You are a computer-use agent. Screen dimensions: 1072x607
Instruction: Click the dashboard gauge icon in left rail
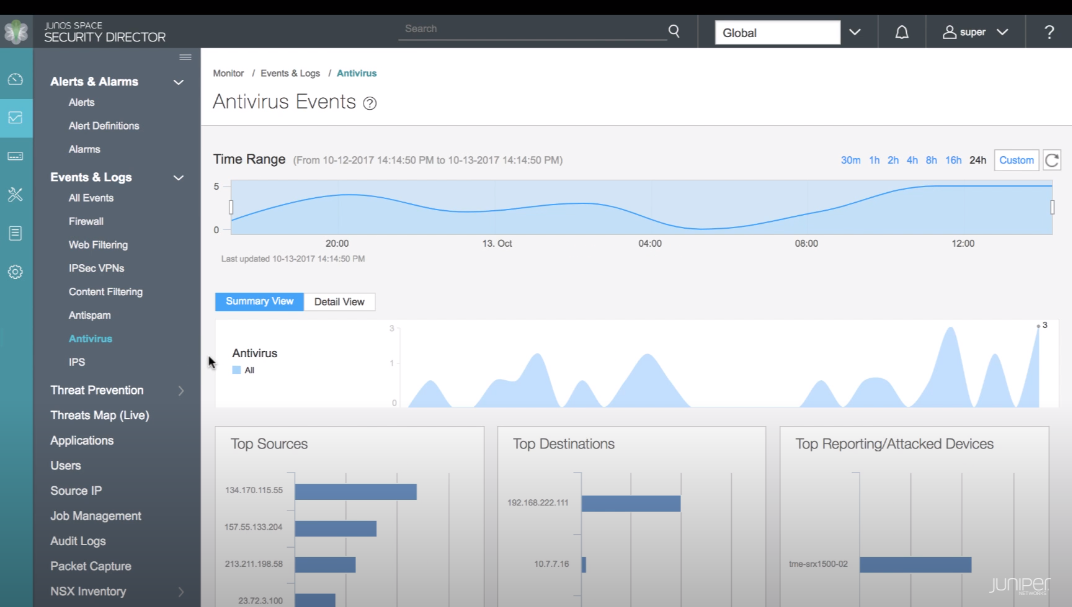pyautogui.click(x=15, y=79)
